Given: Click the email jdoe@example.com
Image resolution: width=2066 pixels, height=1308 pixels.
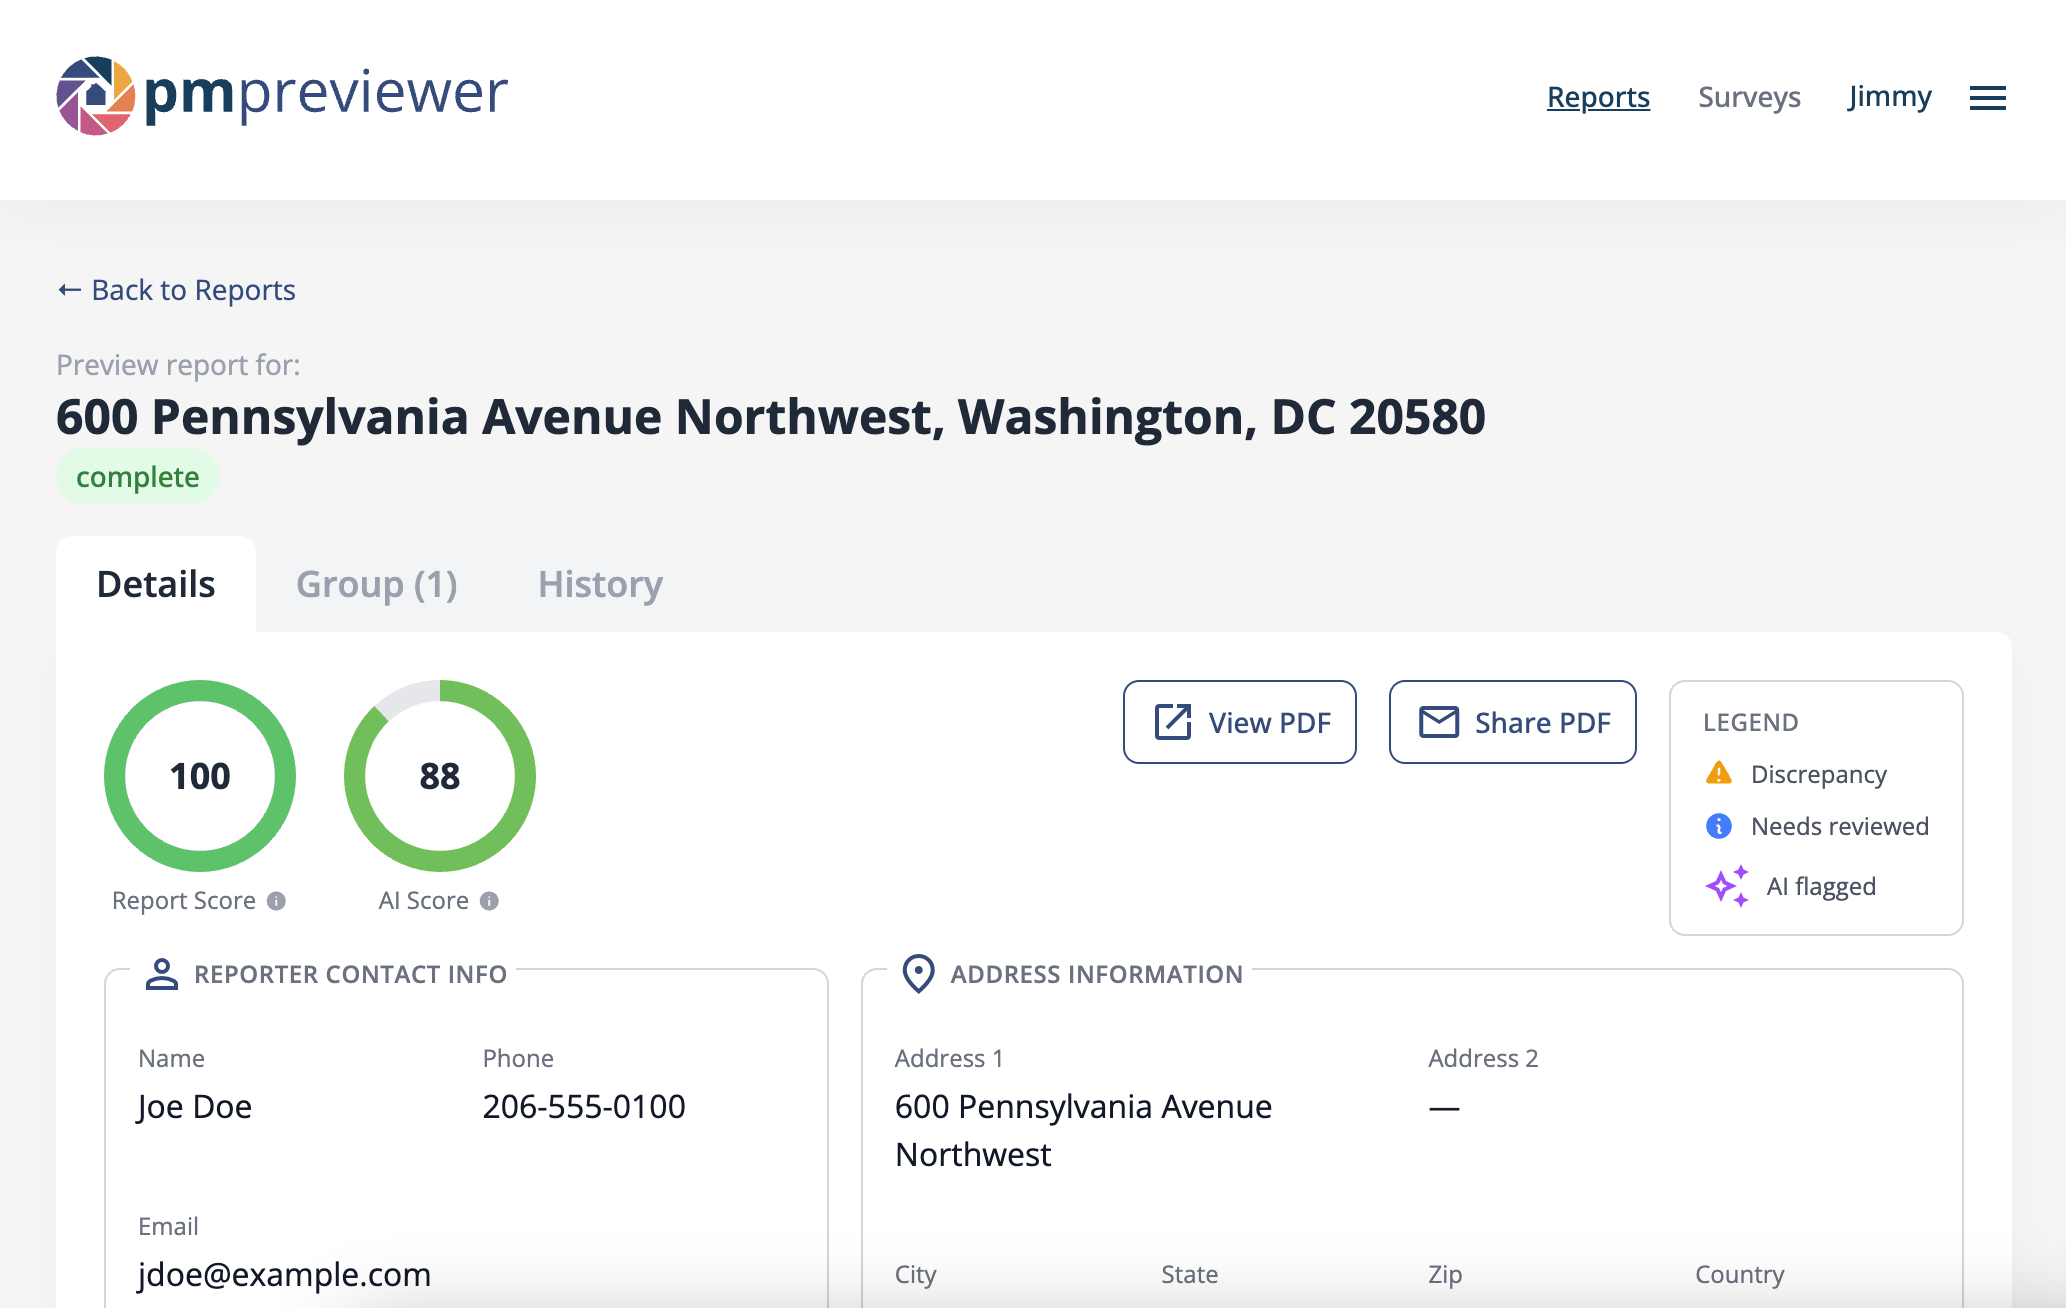Looking at the screenshot, I should click(x=284, y=1275).
